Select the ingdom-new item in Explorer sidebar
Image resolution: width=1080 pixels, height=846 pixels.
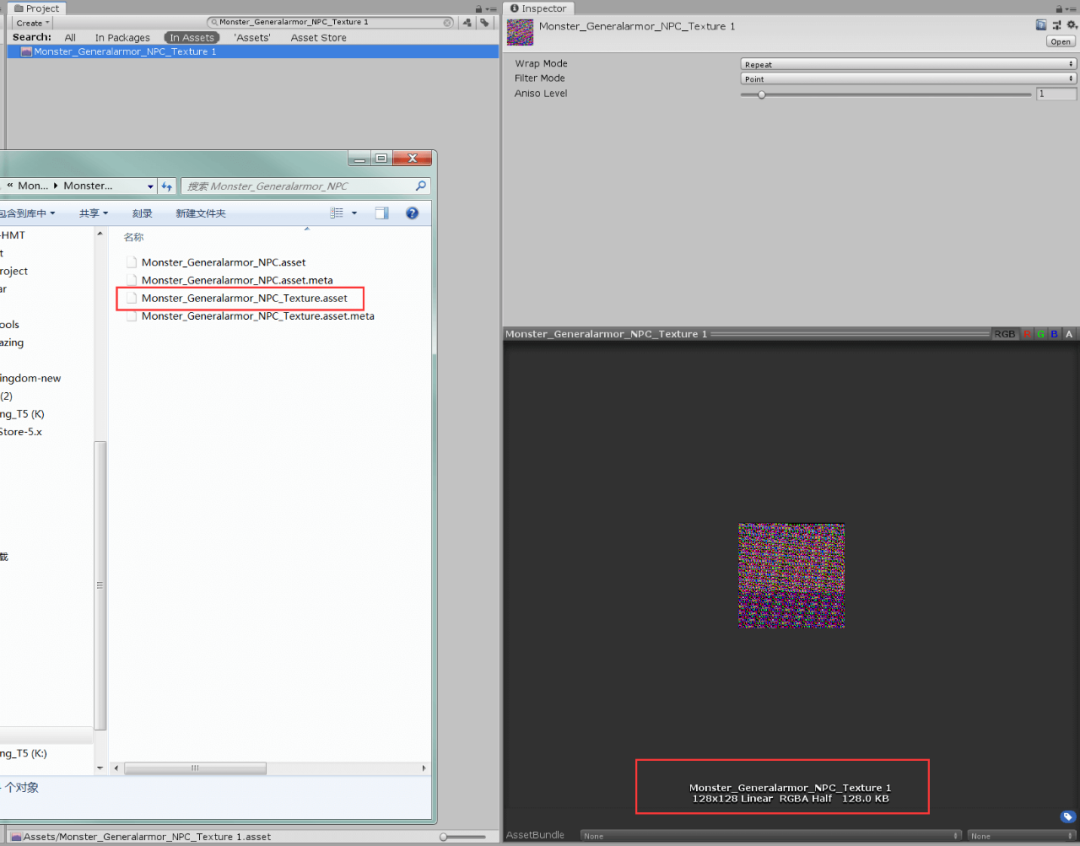tap(30, 378)
